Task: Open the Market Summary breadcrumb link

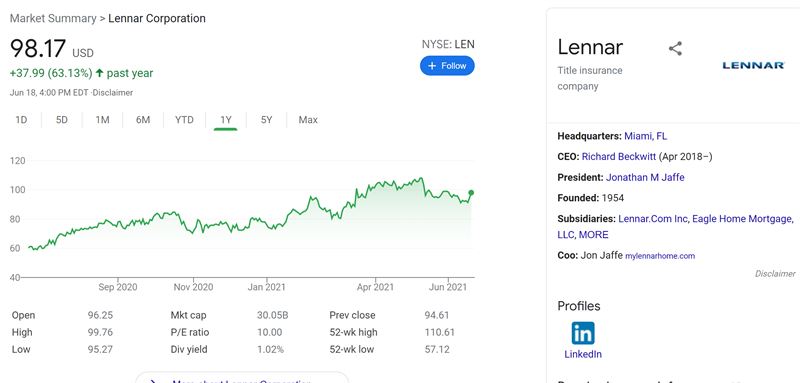Action: point(53,18)
